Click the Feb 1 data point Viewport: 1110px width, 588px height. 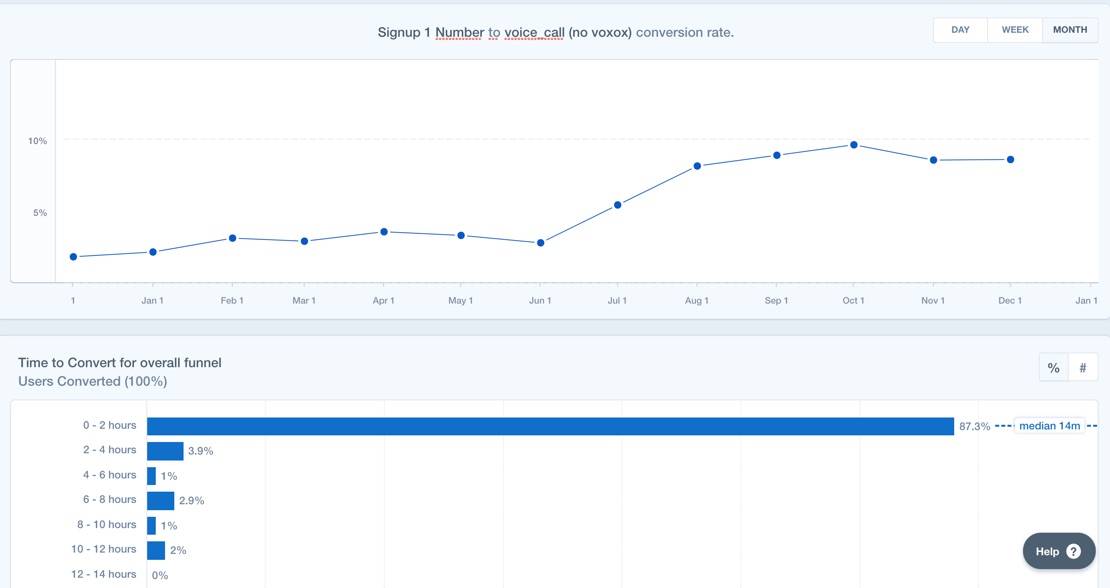click(x=233, y=238)
